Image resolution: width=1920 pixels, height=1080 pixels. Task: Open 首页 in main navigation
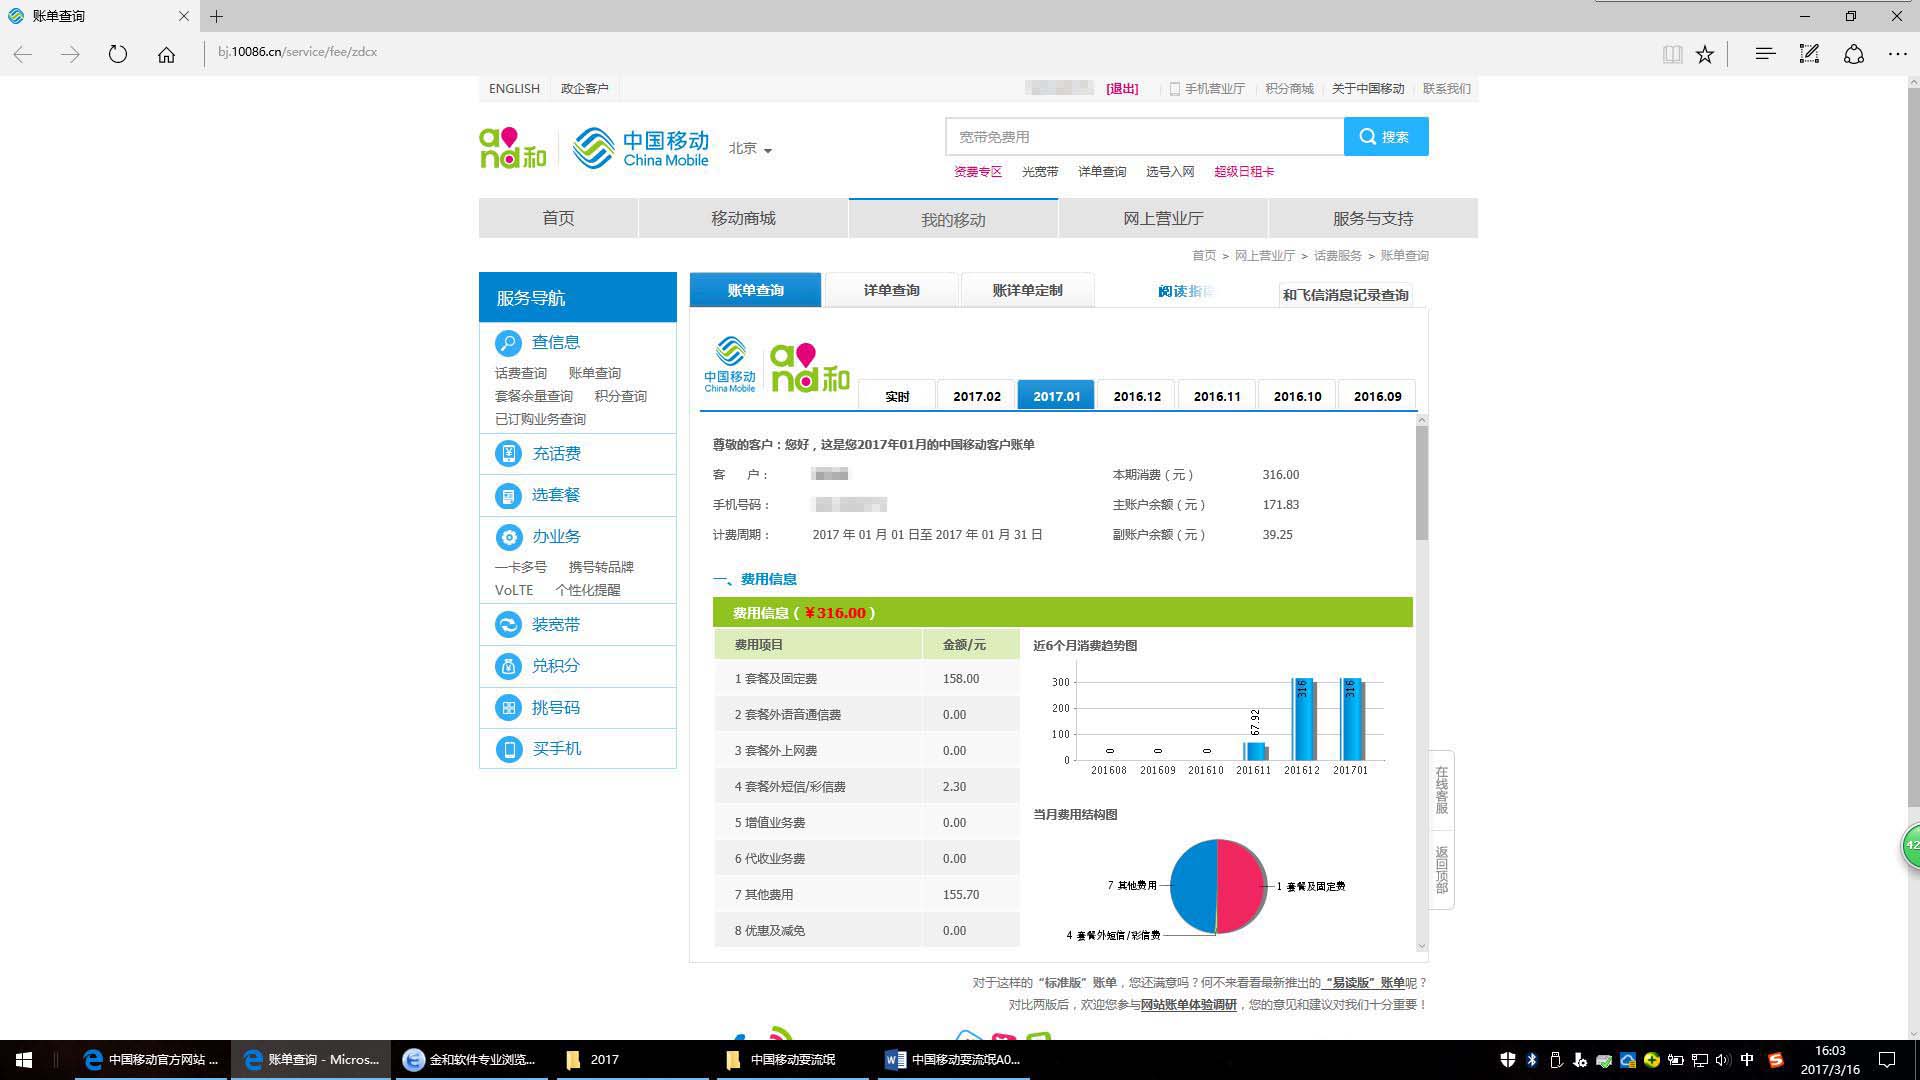pos(558,218)
